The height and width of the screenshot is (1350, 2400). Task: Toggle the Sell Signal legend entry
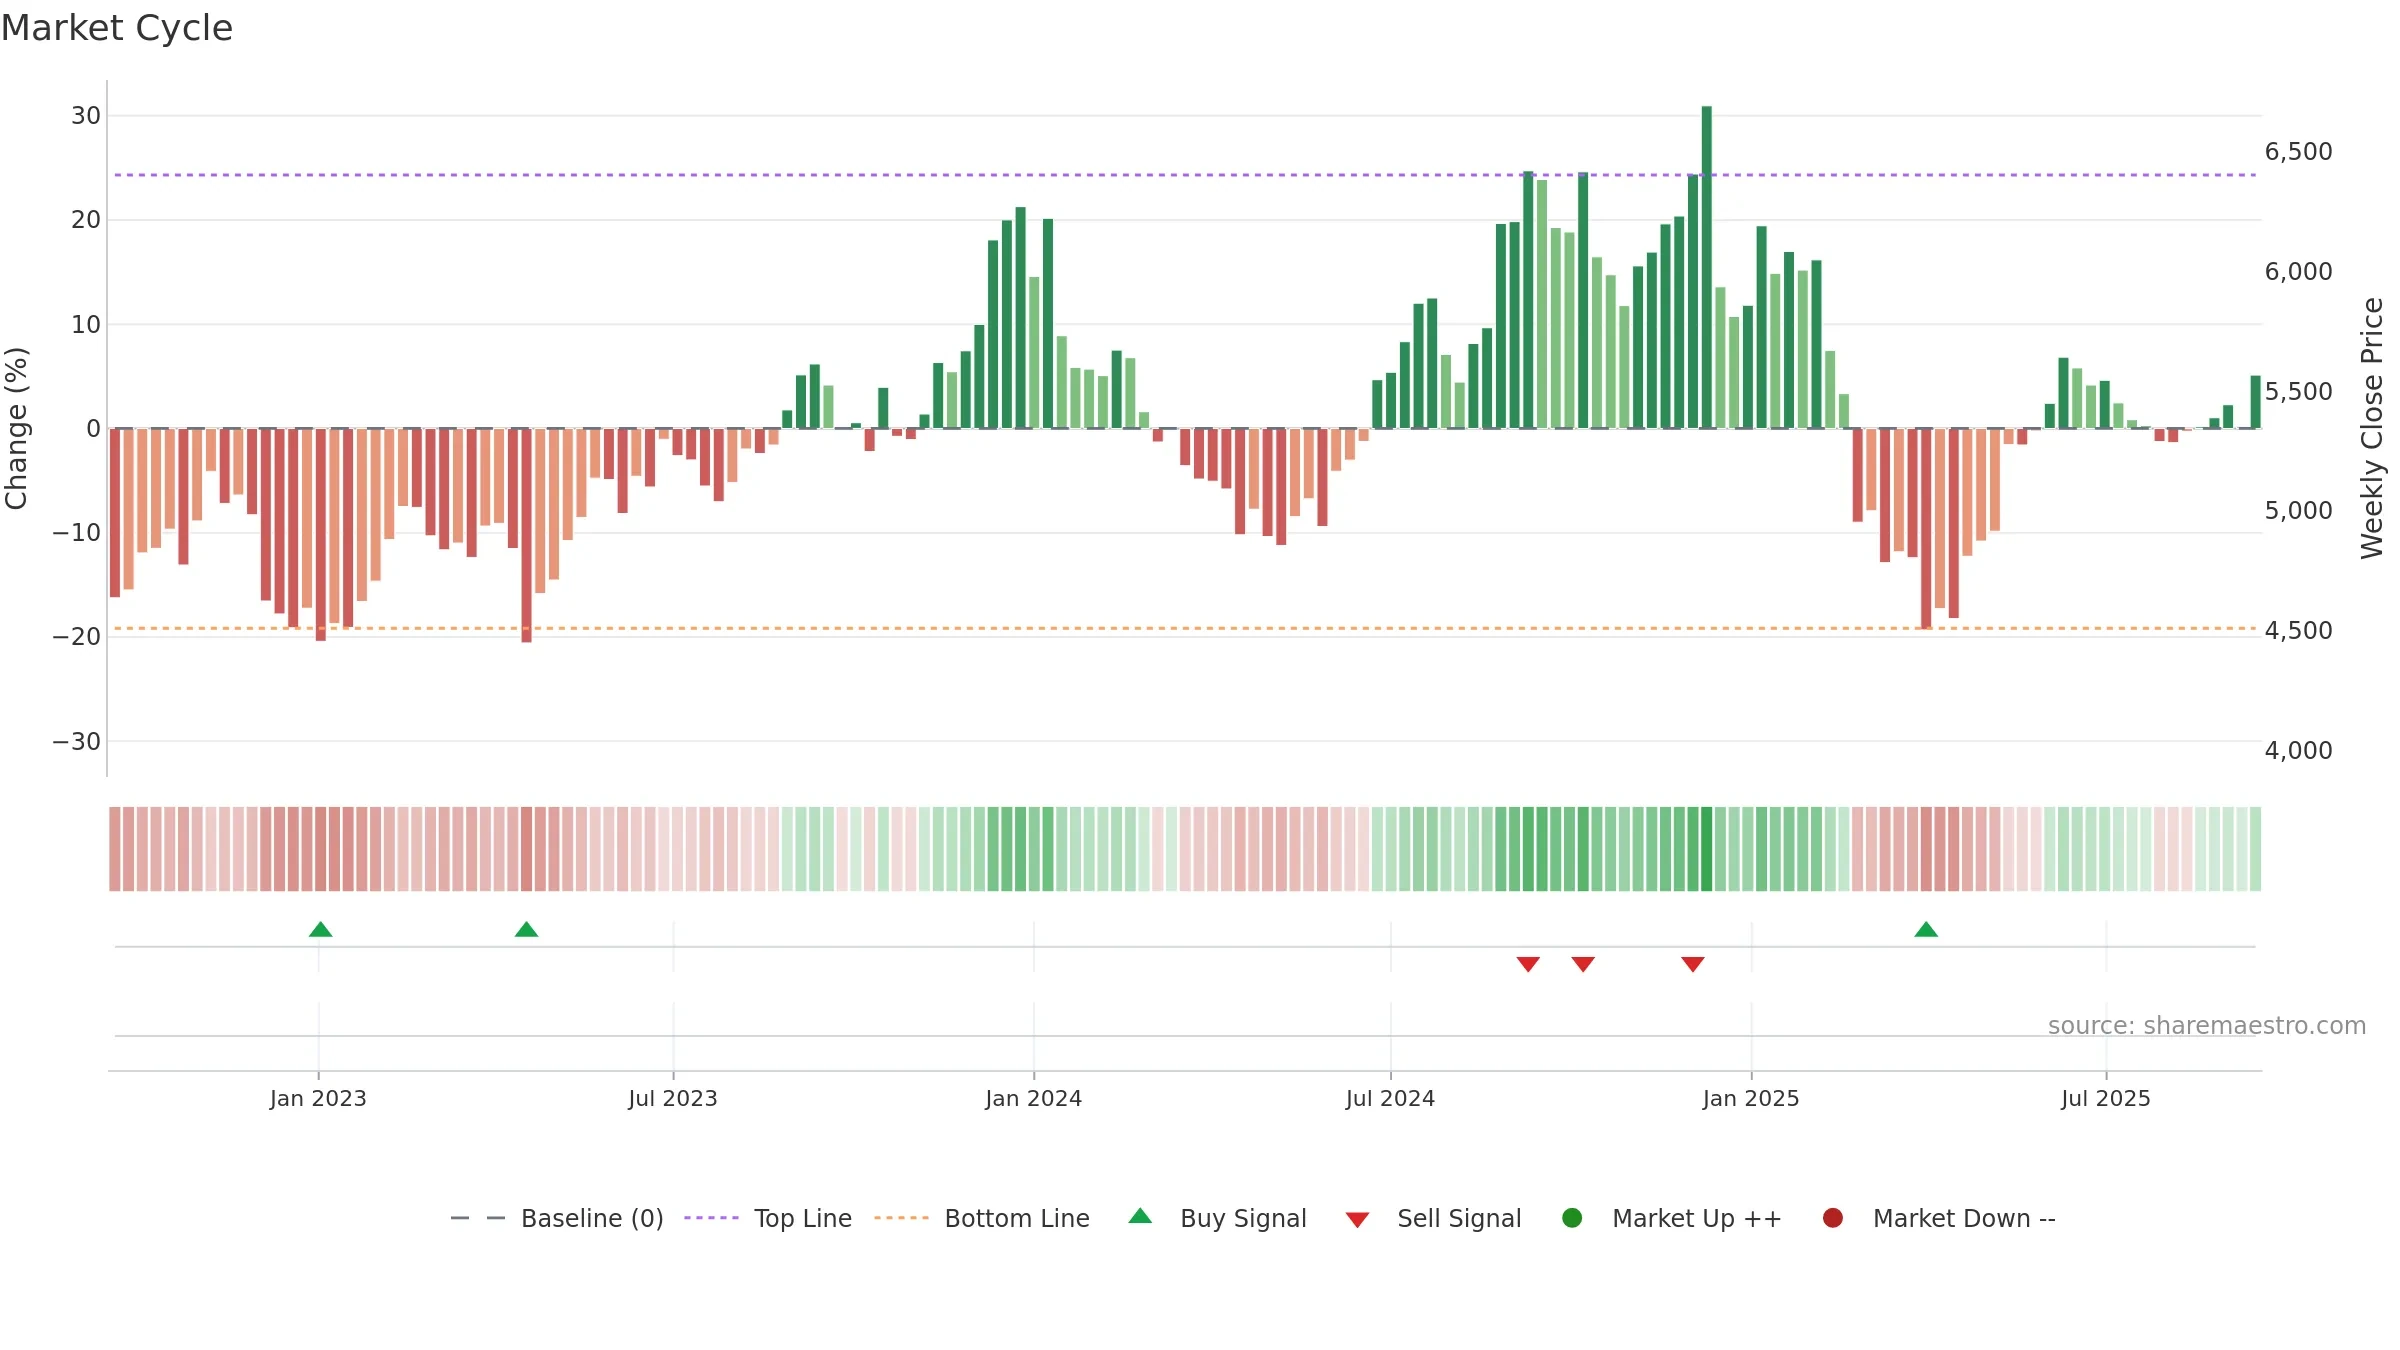pos(1433,1218)
